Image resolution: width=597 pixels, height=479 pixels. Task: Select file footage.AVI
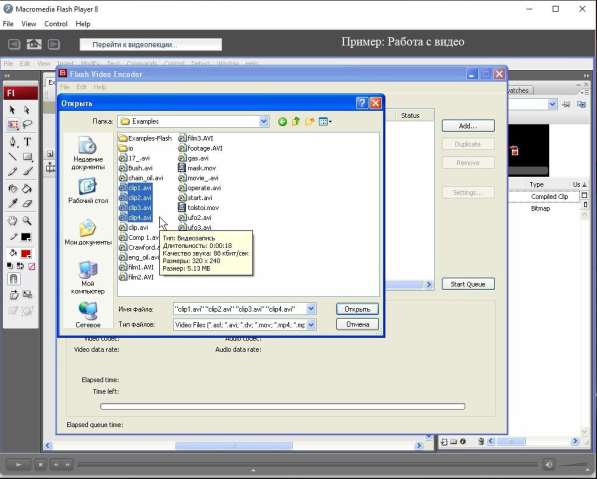201,148
